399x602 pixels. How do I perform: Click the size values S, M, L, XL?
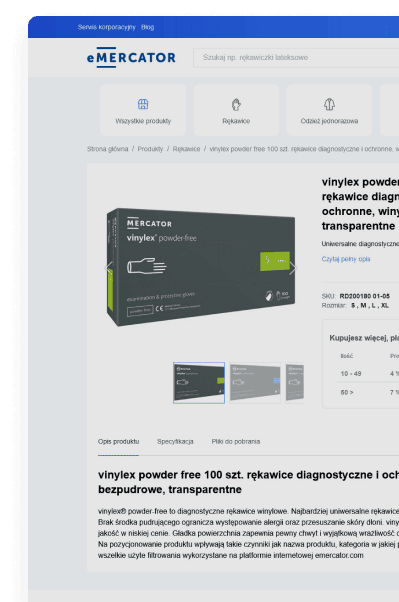(370, 306)
